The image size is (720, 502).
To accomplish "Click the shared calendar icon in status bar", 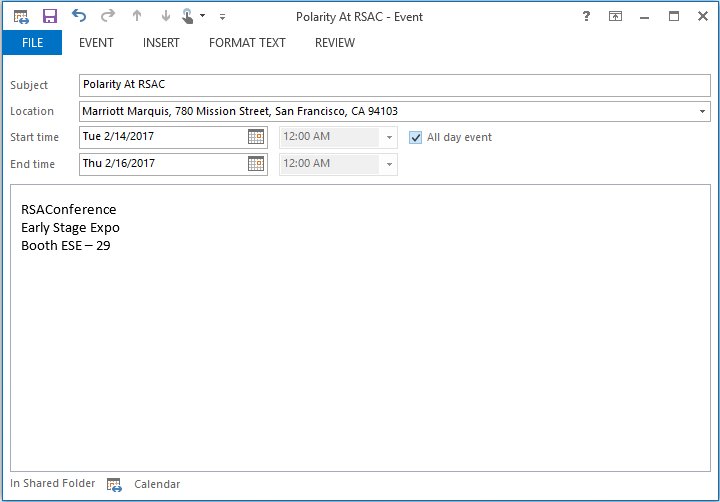I will coord(114,484).
